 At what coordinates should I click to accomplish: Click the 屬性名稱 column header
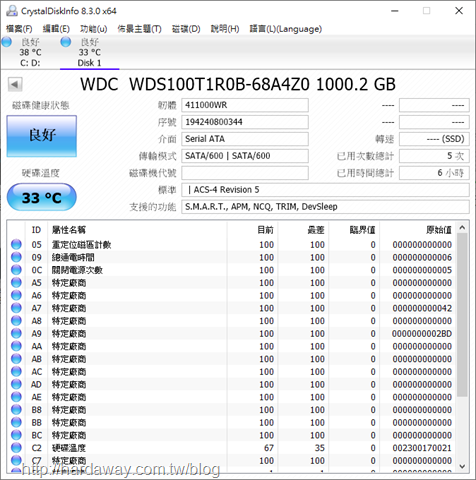(x=137, y=230)
